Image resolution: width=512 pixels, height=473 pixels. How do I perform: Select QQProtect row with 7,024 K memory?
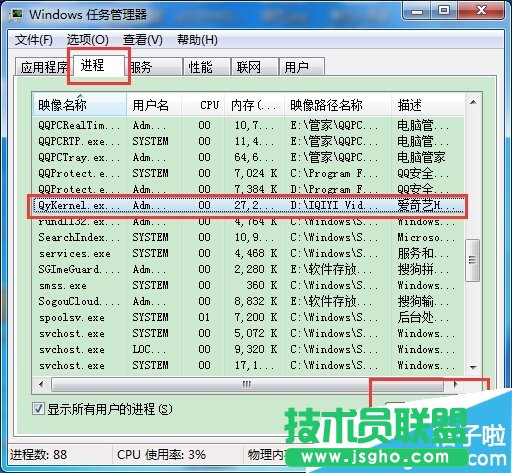click(248, 173)
